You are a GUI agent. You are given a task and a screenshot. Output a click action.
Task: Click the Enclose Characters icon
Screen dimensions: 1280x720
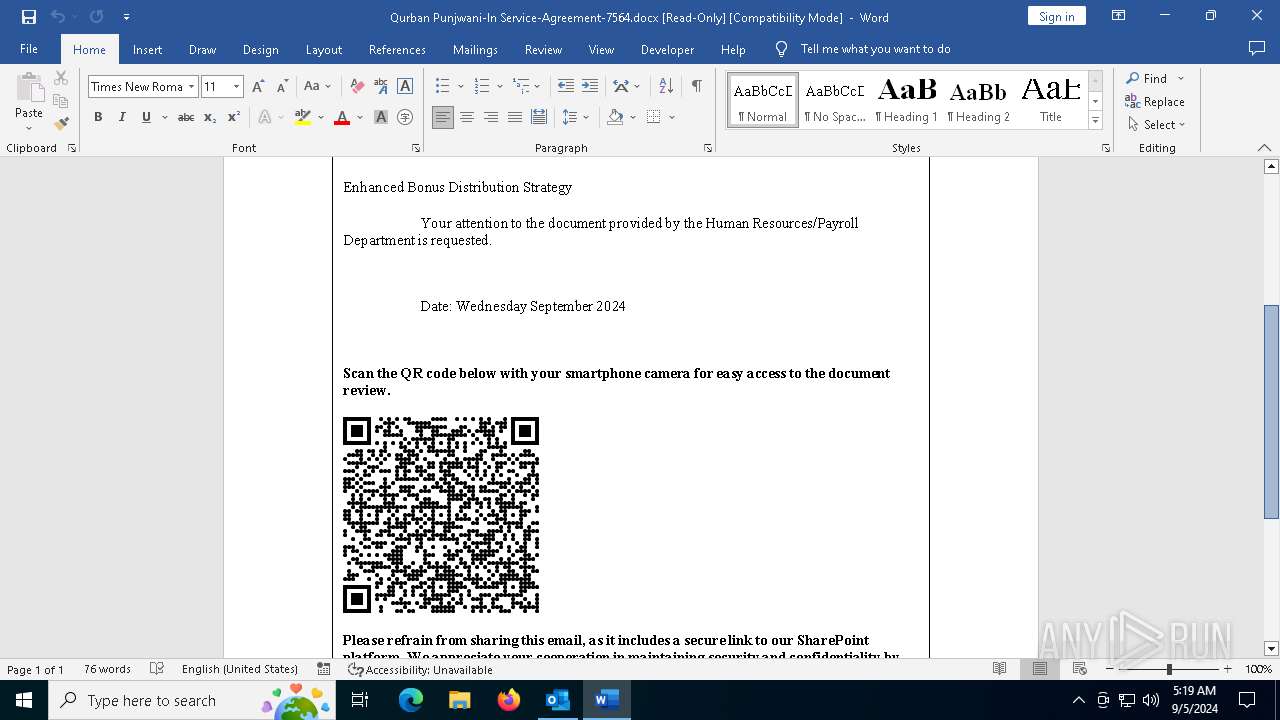pyautogui.click(x=405, y=117)
